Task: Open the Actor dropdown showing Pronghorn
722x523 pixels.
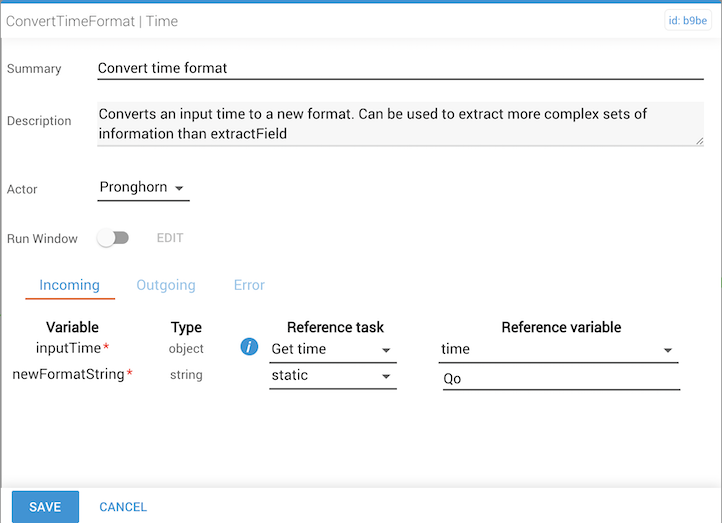Action: click(x=143, y=188)
